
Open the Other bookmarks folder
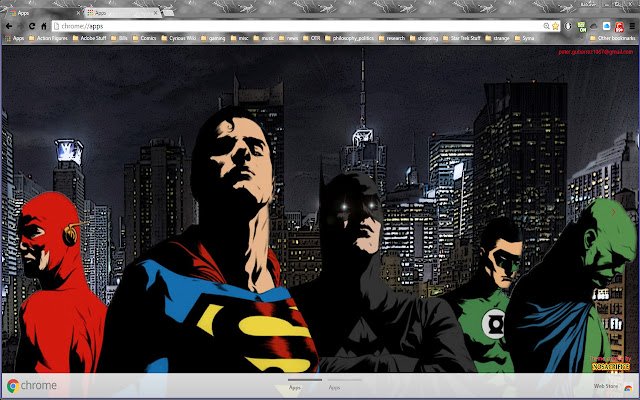[613, 38]
